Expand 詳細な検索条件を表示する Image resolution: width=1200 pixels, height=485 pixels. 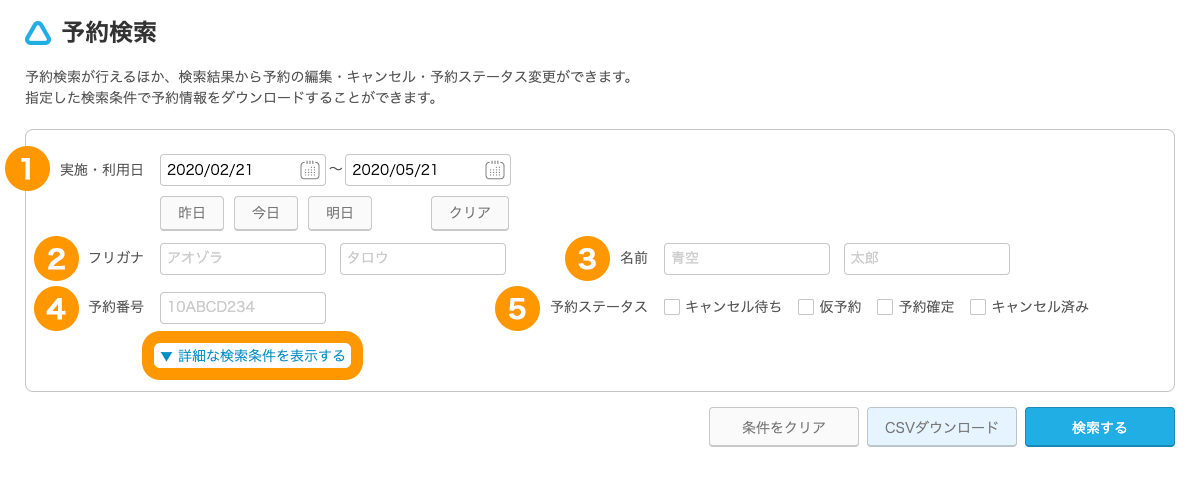252,356
